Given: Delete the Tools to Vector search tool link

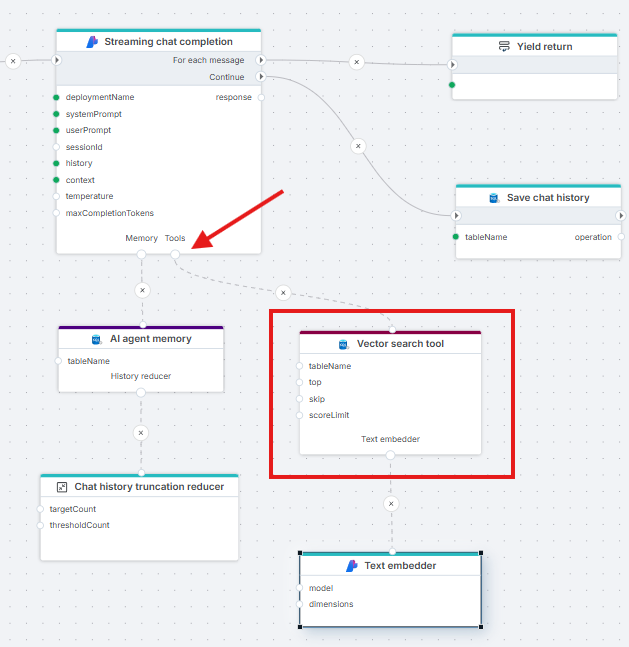Looking at the screenshot, I should click(283, 293).
